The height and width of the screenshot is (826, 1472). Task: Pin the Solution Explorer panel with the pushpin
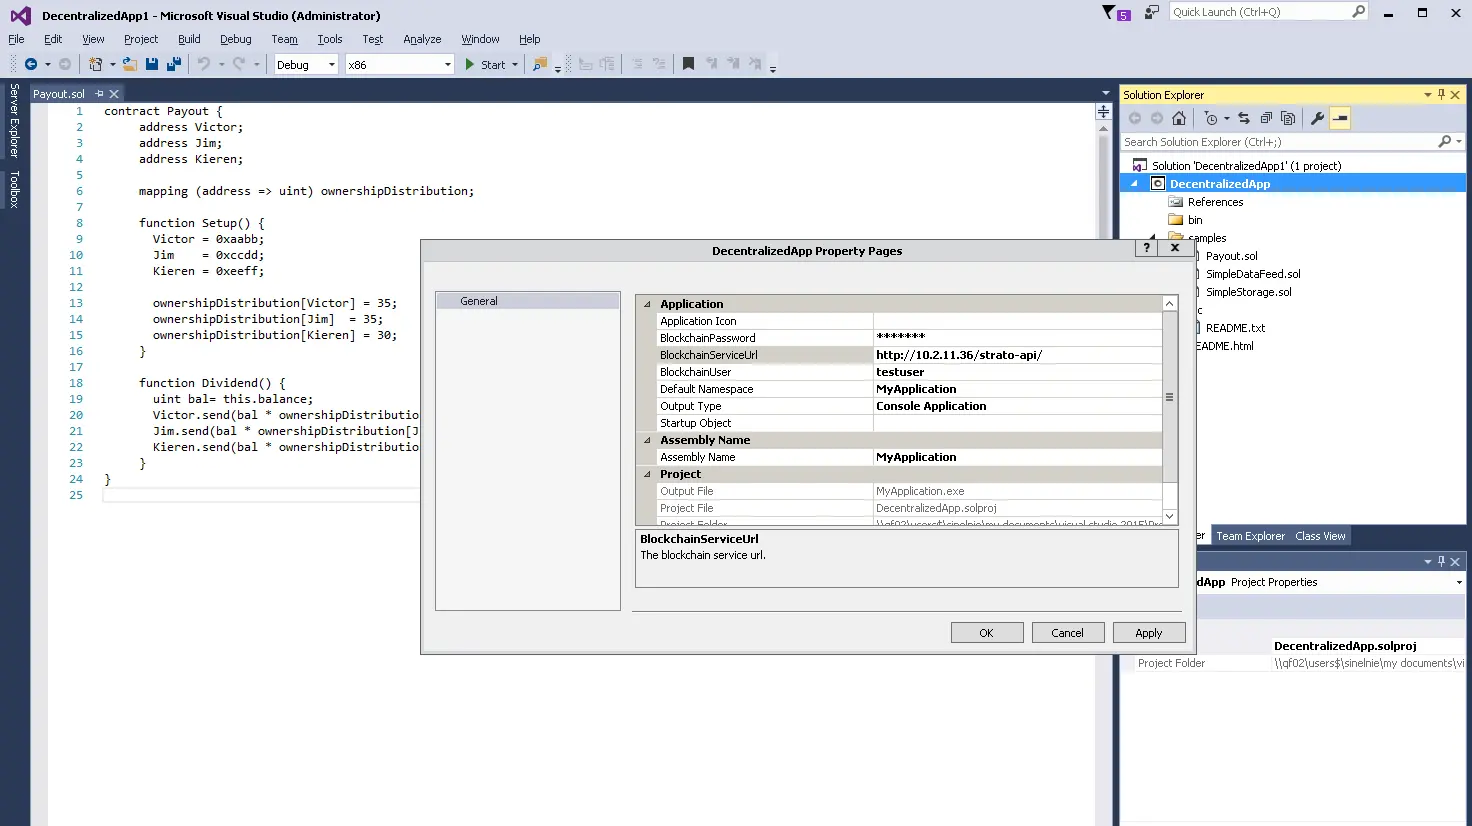(1441, 95)
